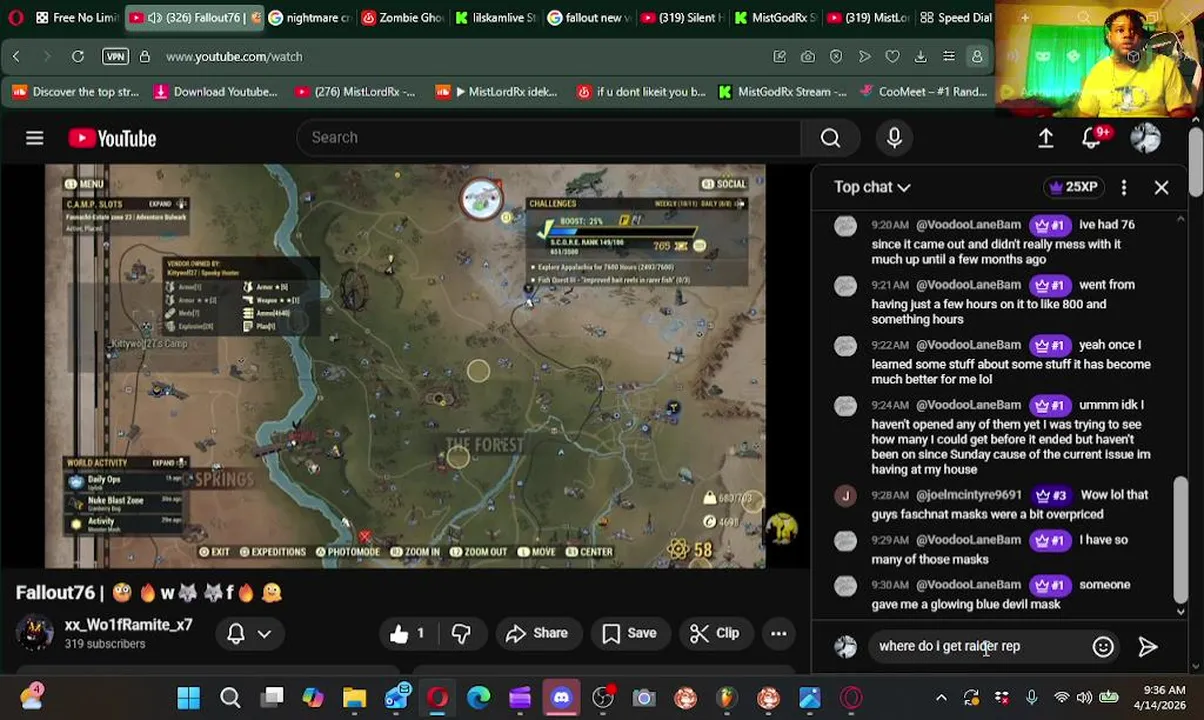The height and width of the screenshot is (720, 1204).
Task: Like the Fallout76 stream video
Action: point(408,633)
